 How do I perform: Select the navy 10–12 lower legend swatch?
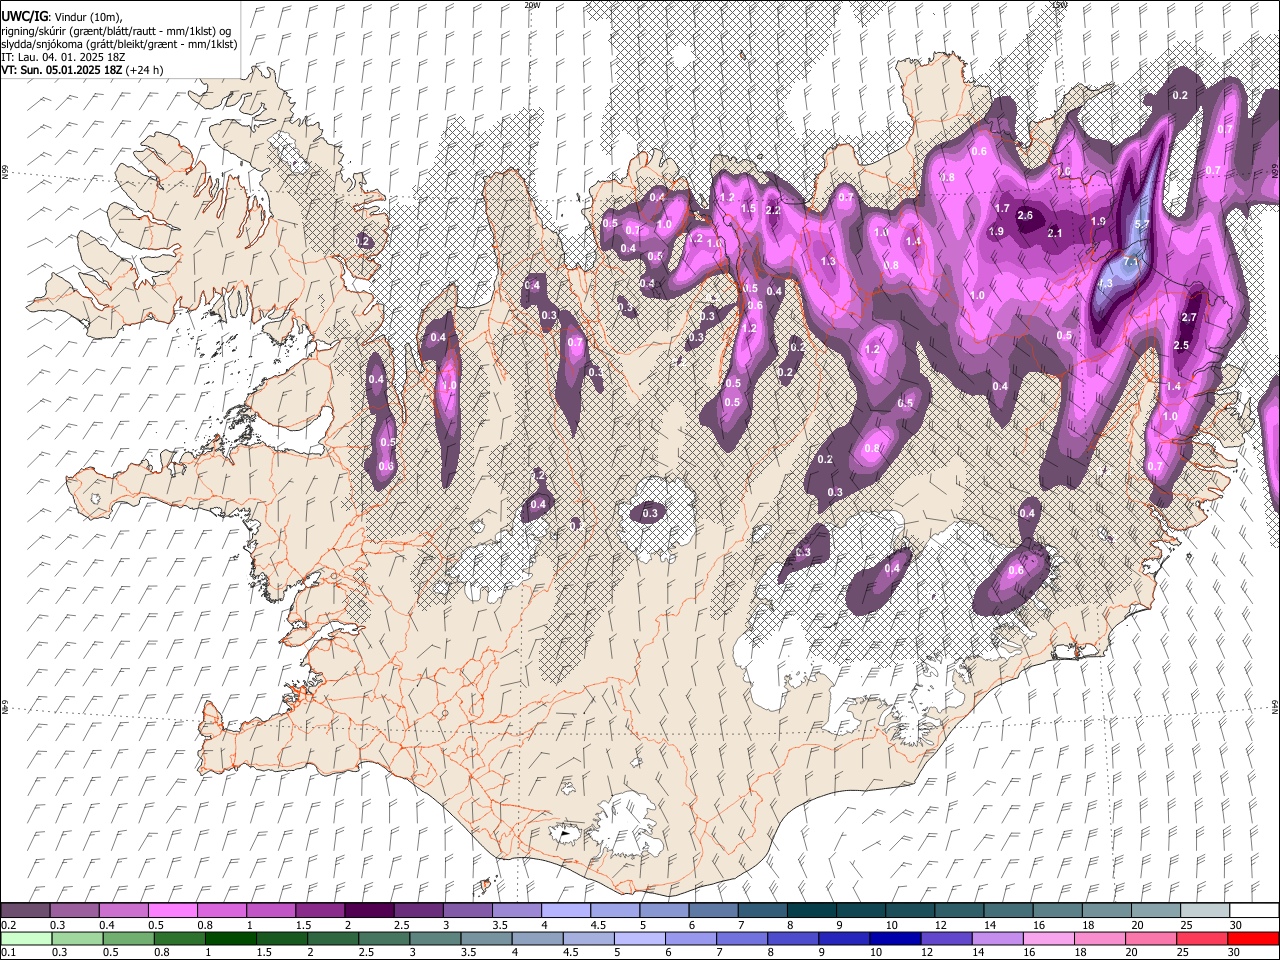tap(896, 939)
